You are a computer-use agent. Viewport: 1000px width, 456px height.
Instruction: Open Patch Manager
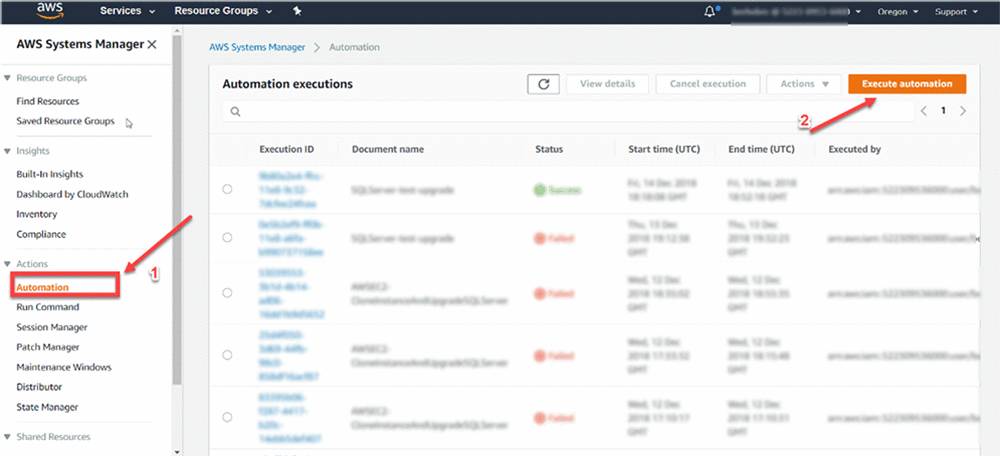[x=48, y=347]
